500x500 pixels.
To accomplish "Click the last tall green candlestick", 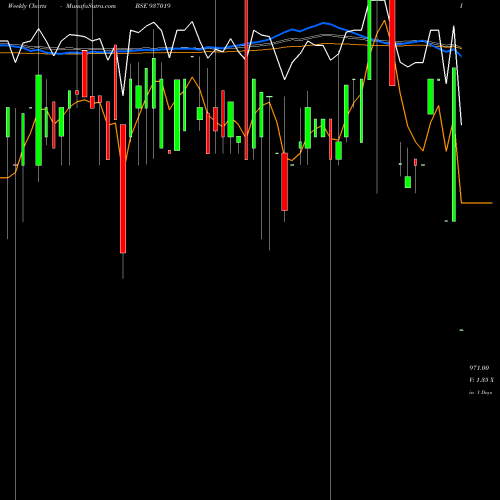I will point(454,144).
